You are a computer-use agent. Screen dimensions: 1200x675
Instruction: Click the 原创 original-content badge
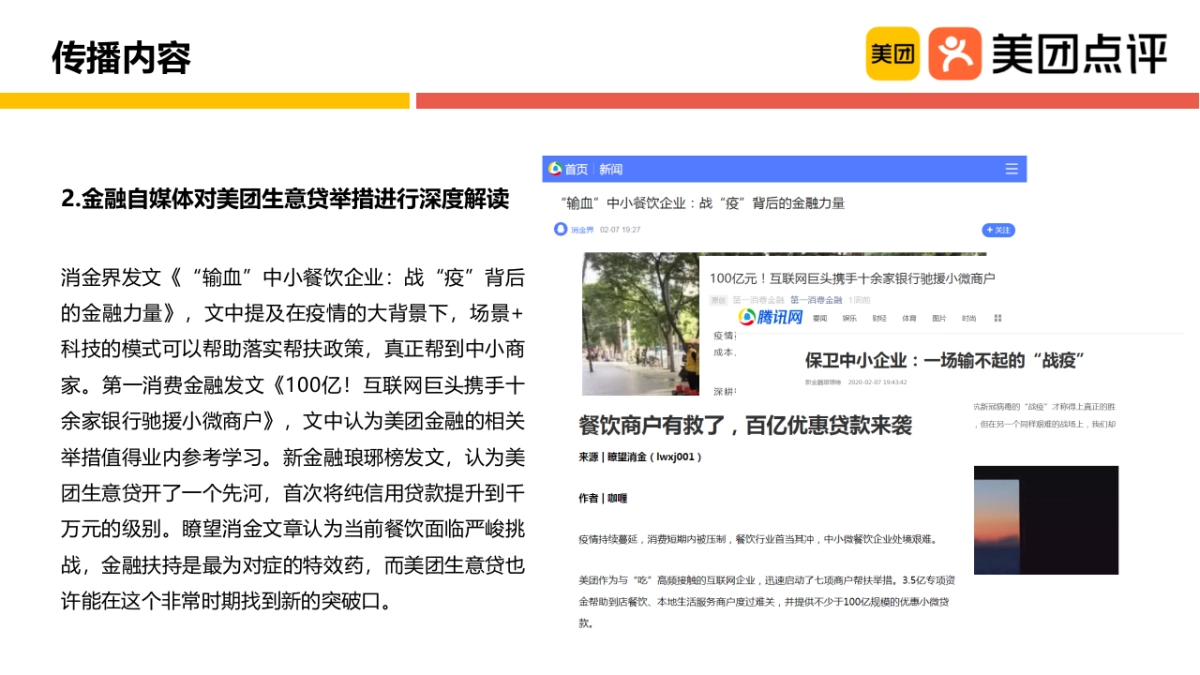click(719, 297)
